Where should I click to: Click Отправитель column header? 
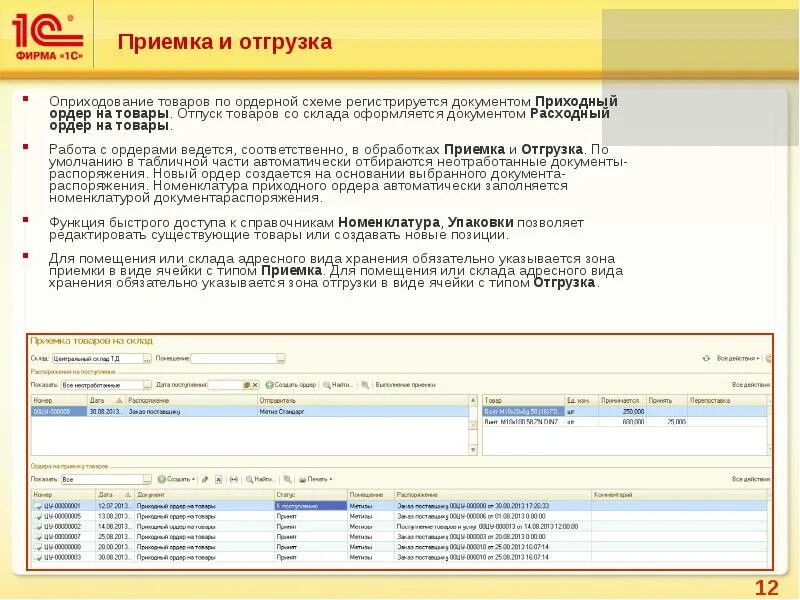pos(363,401)
